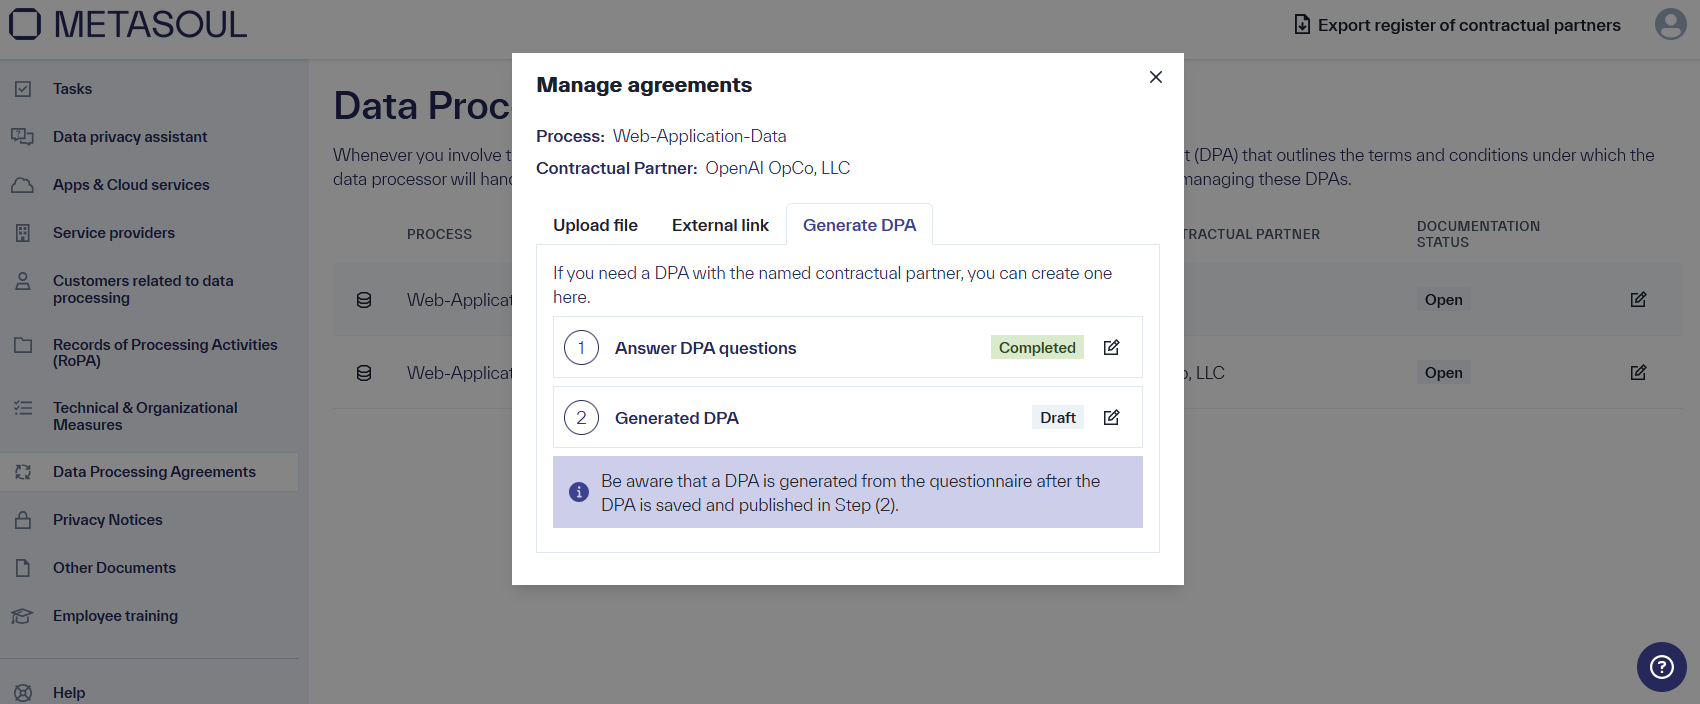Click Export register of contractual partners
The width and height of the screenshot is (1700, 704).
tap(1457, 25)
